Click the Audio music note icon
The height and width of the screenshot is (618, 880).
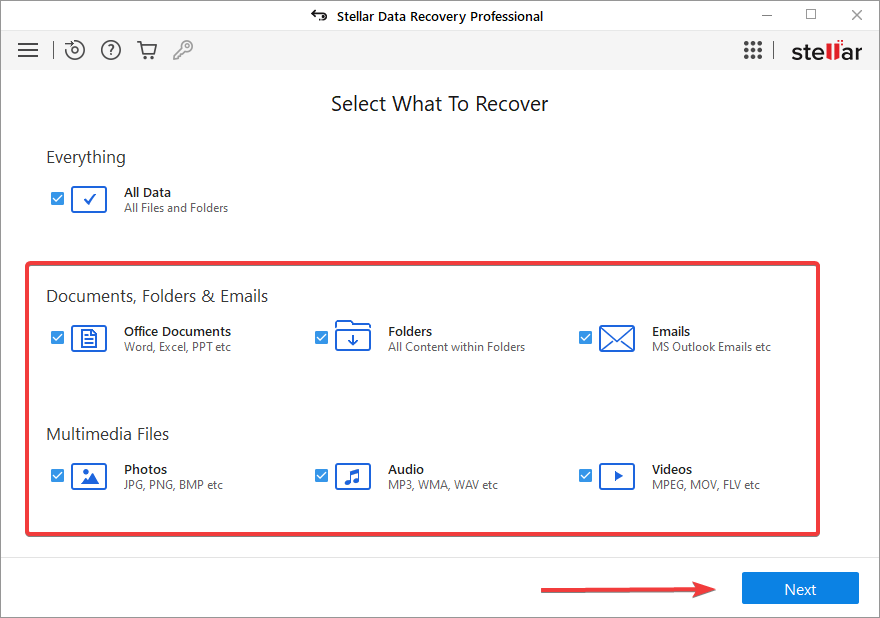pyautogui.click(x=353, y=477)
